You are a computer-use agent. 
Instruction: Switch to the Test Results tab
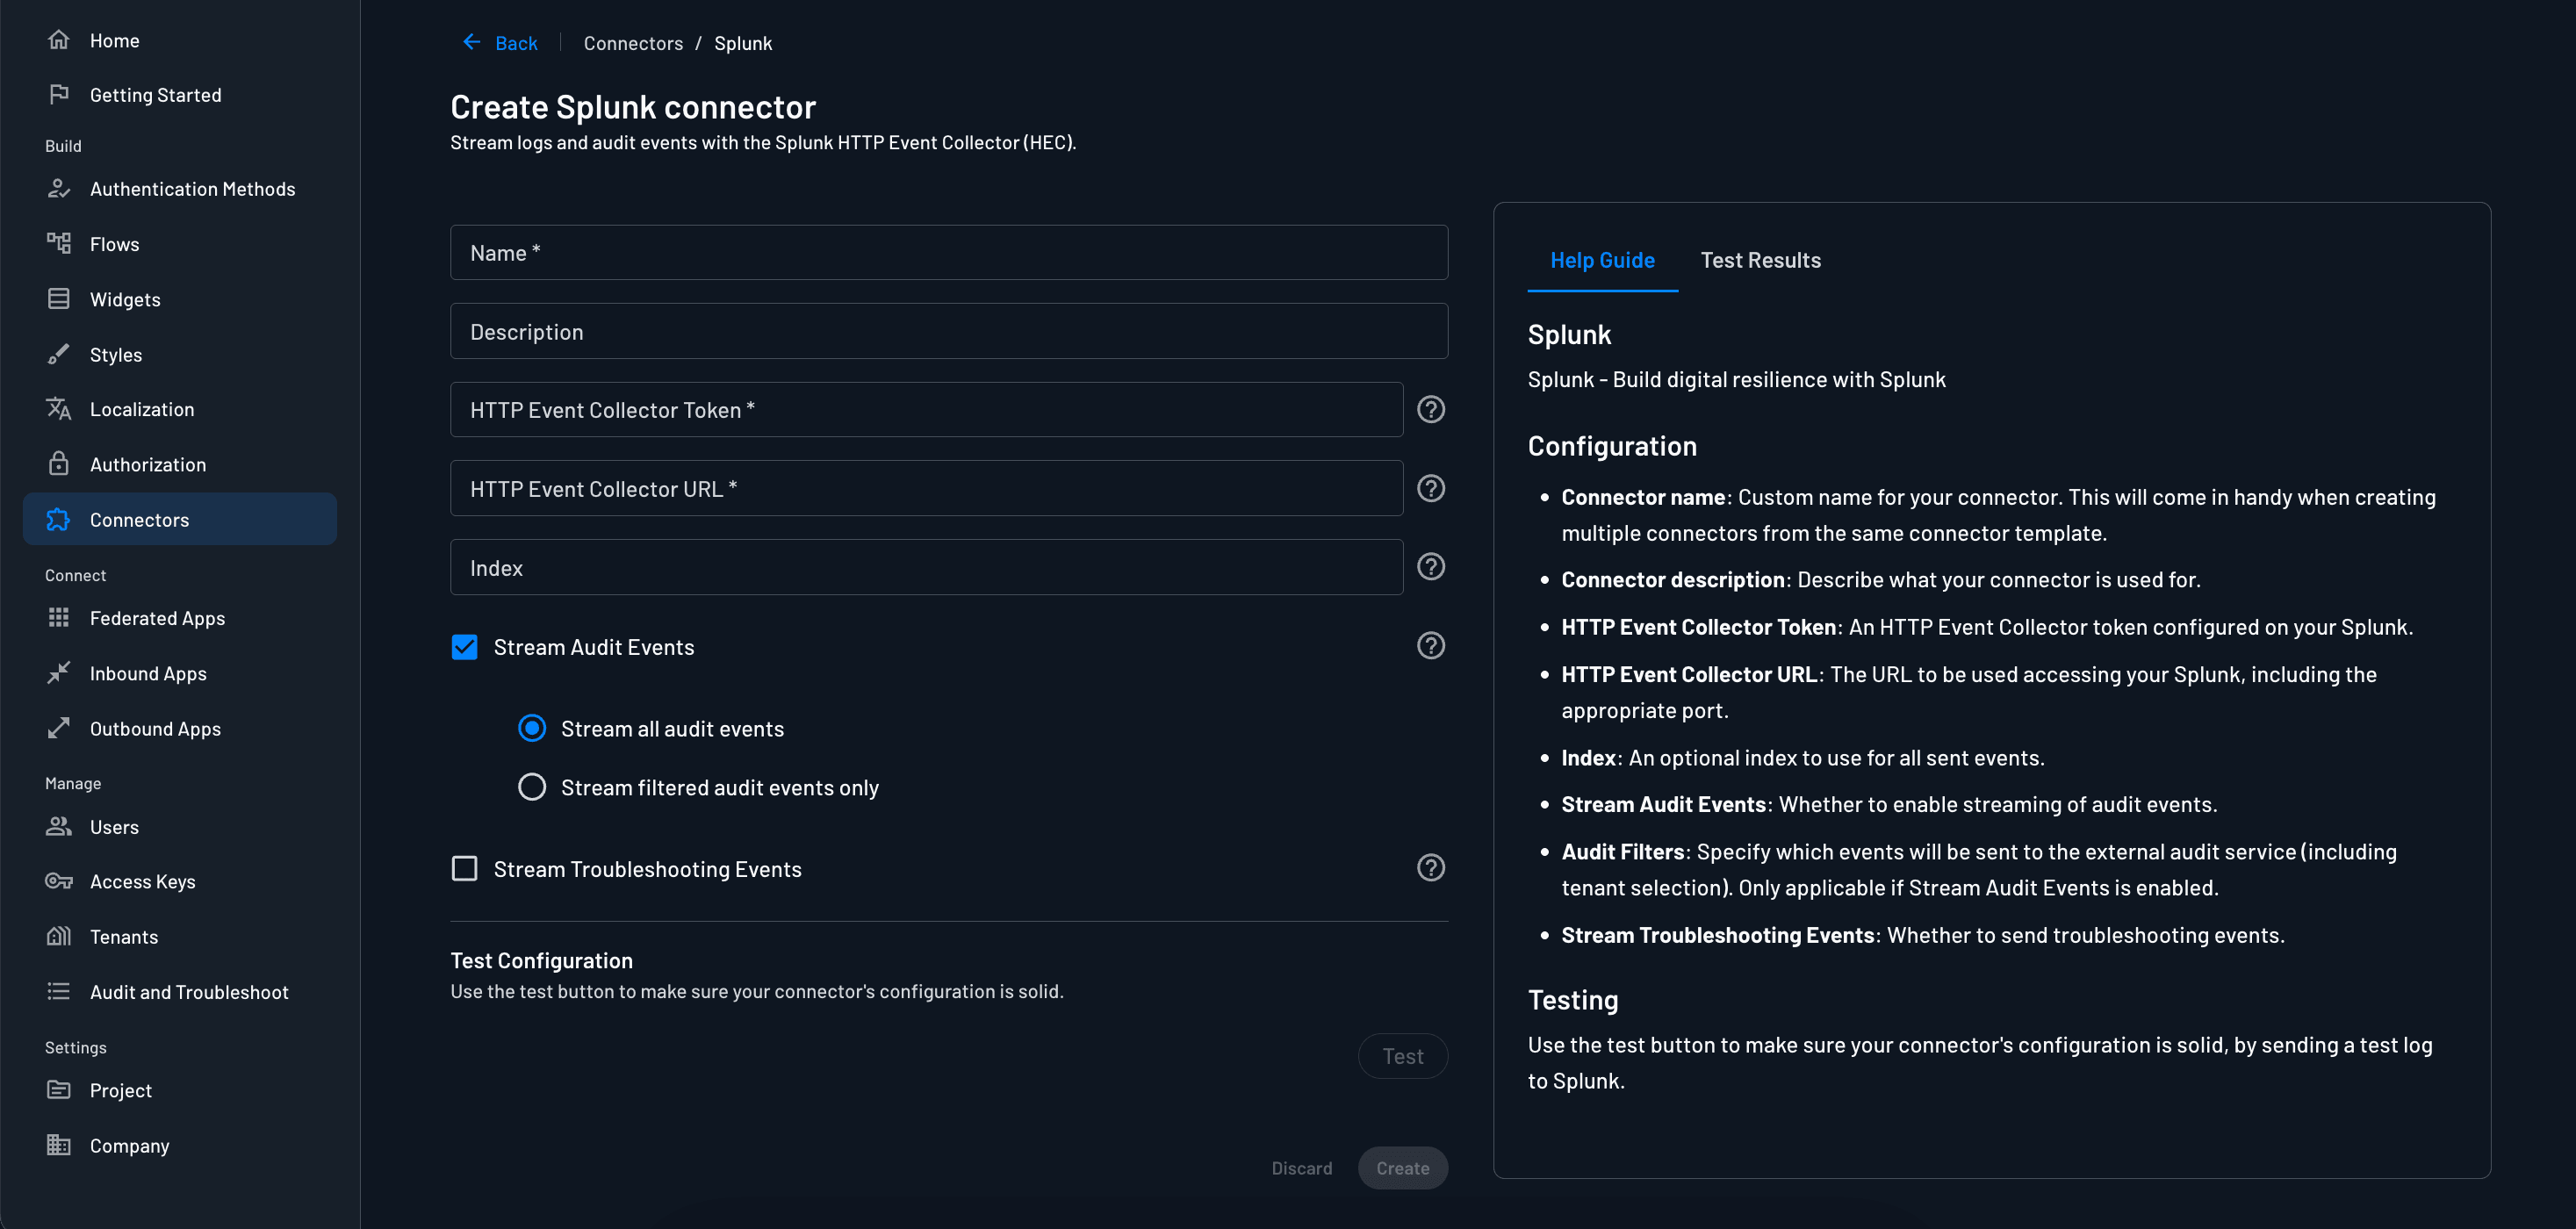(1760, 260)
